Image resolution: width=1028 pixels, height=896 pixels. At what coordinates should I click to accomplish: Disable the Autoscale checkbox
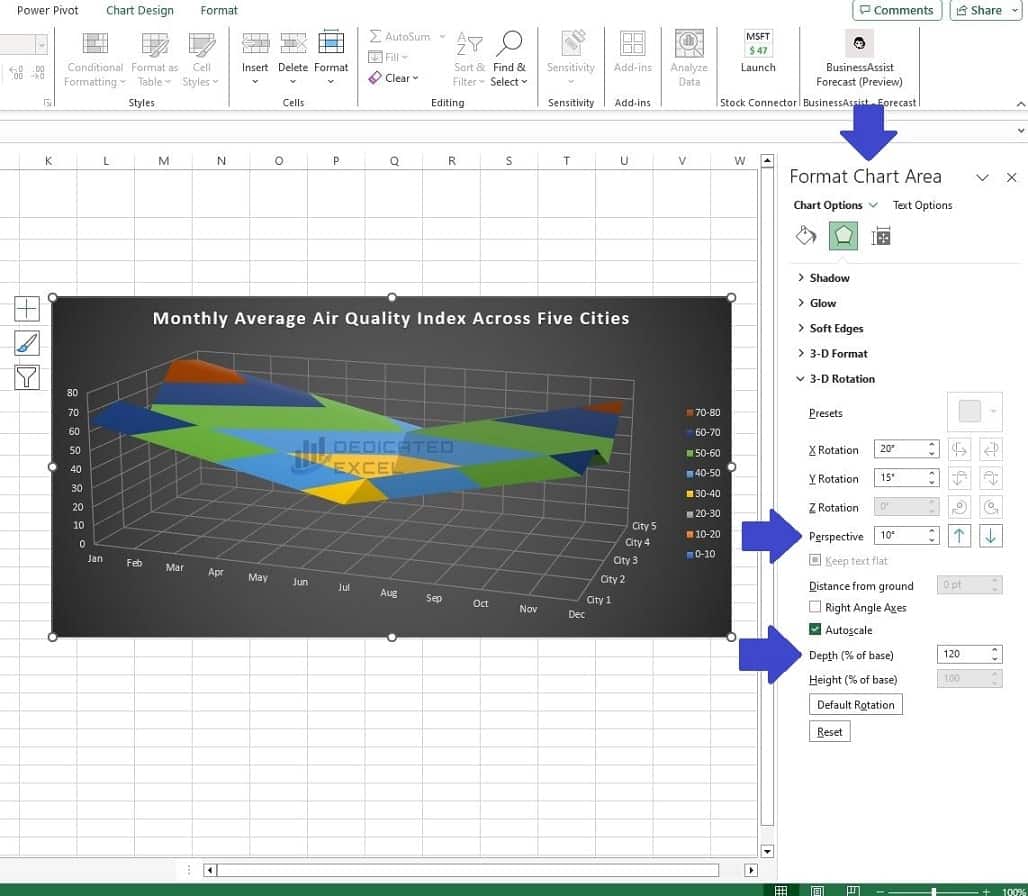click(813, 630)
